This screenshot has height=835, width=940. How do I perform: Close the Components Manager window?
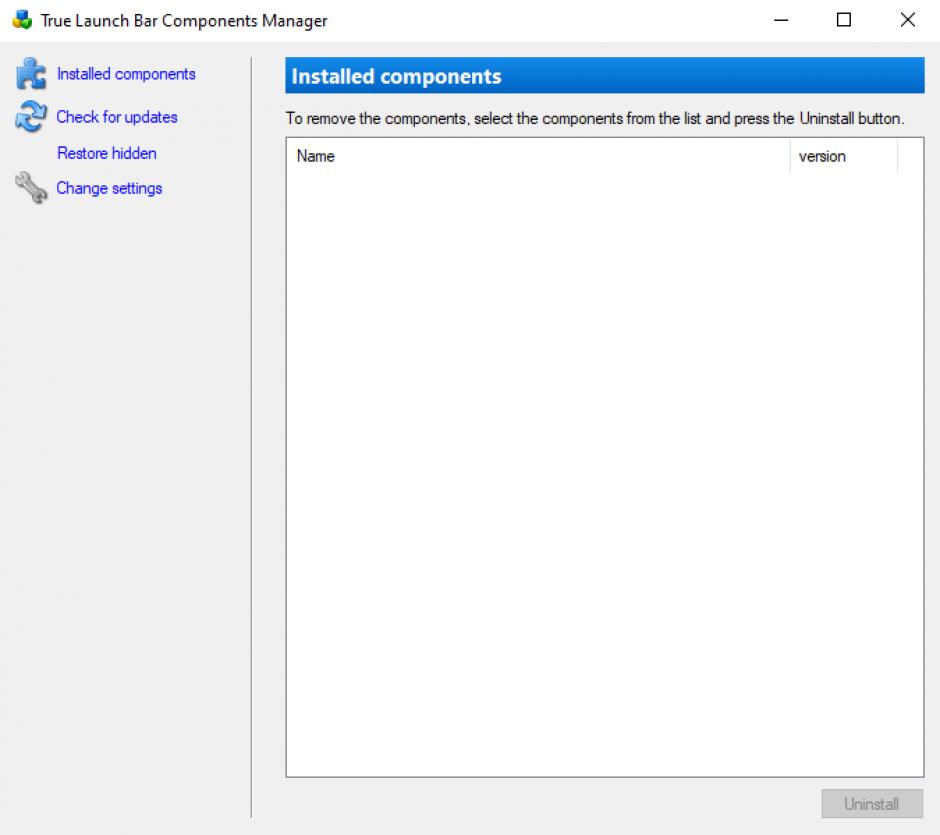908,20
